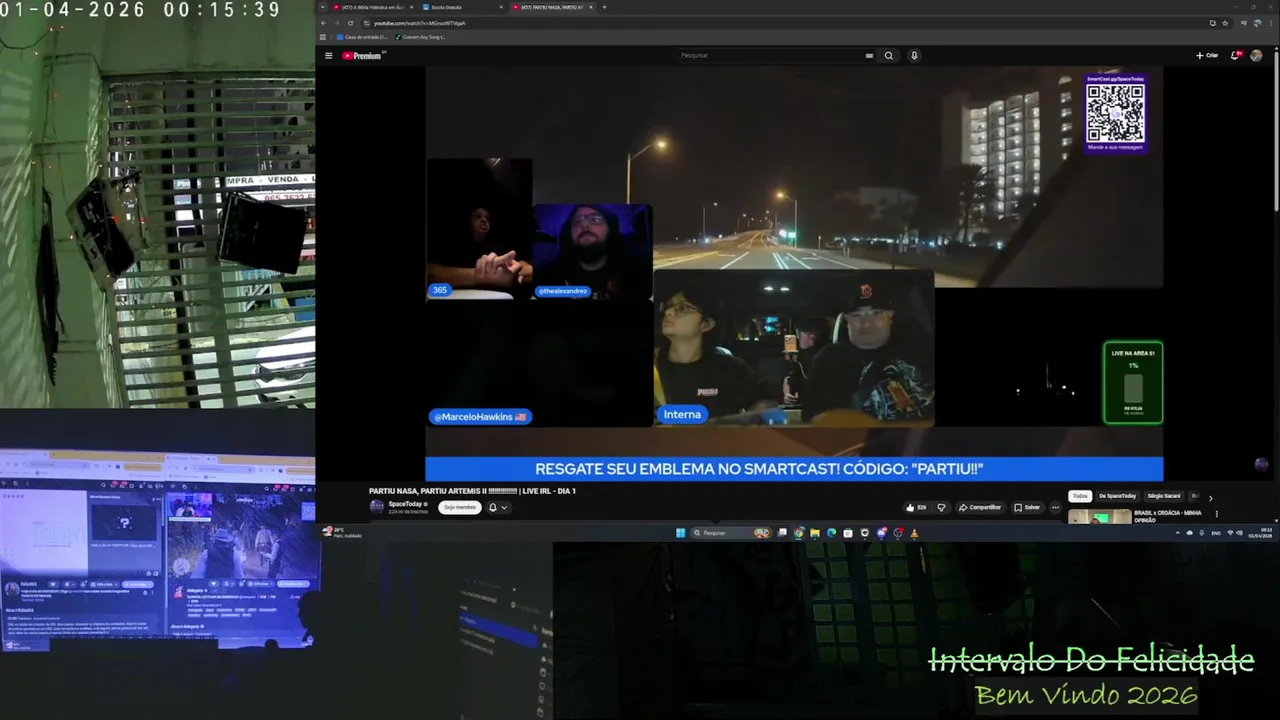1280x720 pixels.
Task: Open the Chrome three-dot menu
Action: [1270, 23]
